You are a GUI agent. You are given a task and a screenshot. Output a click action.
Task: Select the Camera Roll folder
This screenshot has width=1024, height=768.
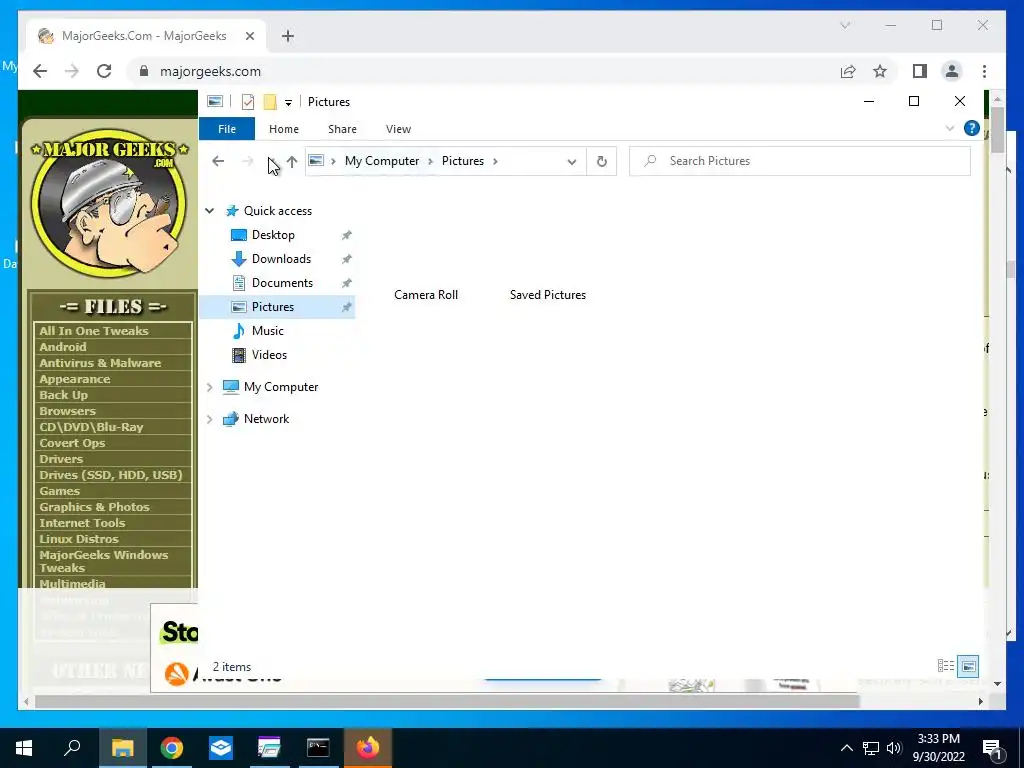pyautogui.click(x=426, y=295)
